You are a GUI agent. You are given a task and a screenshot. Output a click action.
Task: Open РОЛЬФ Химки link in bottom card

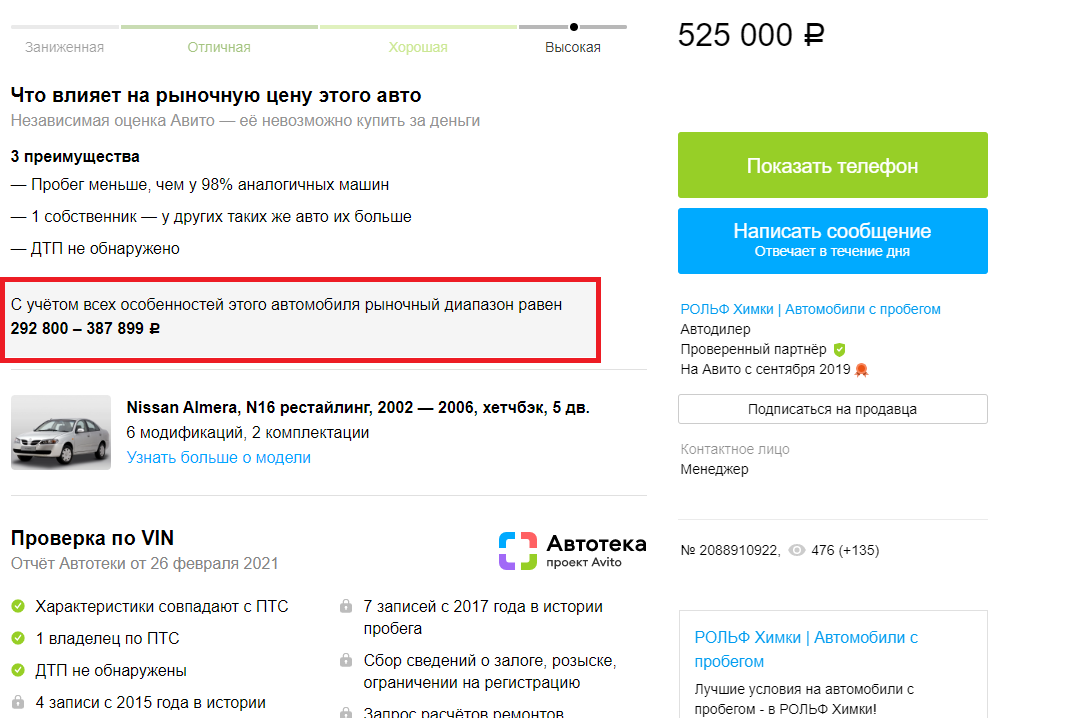click(x=806, y=649)
